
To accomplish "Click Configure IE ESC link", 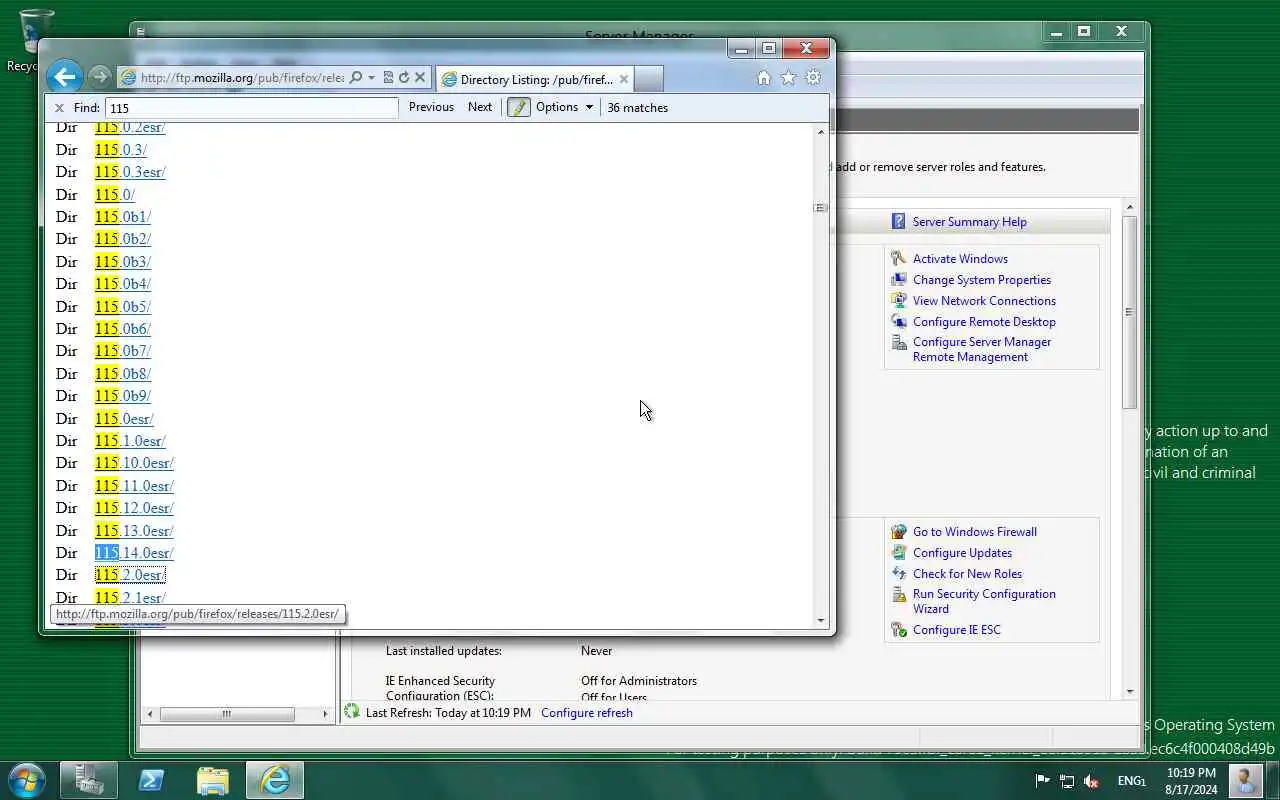I will tap(956, 630).
